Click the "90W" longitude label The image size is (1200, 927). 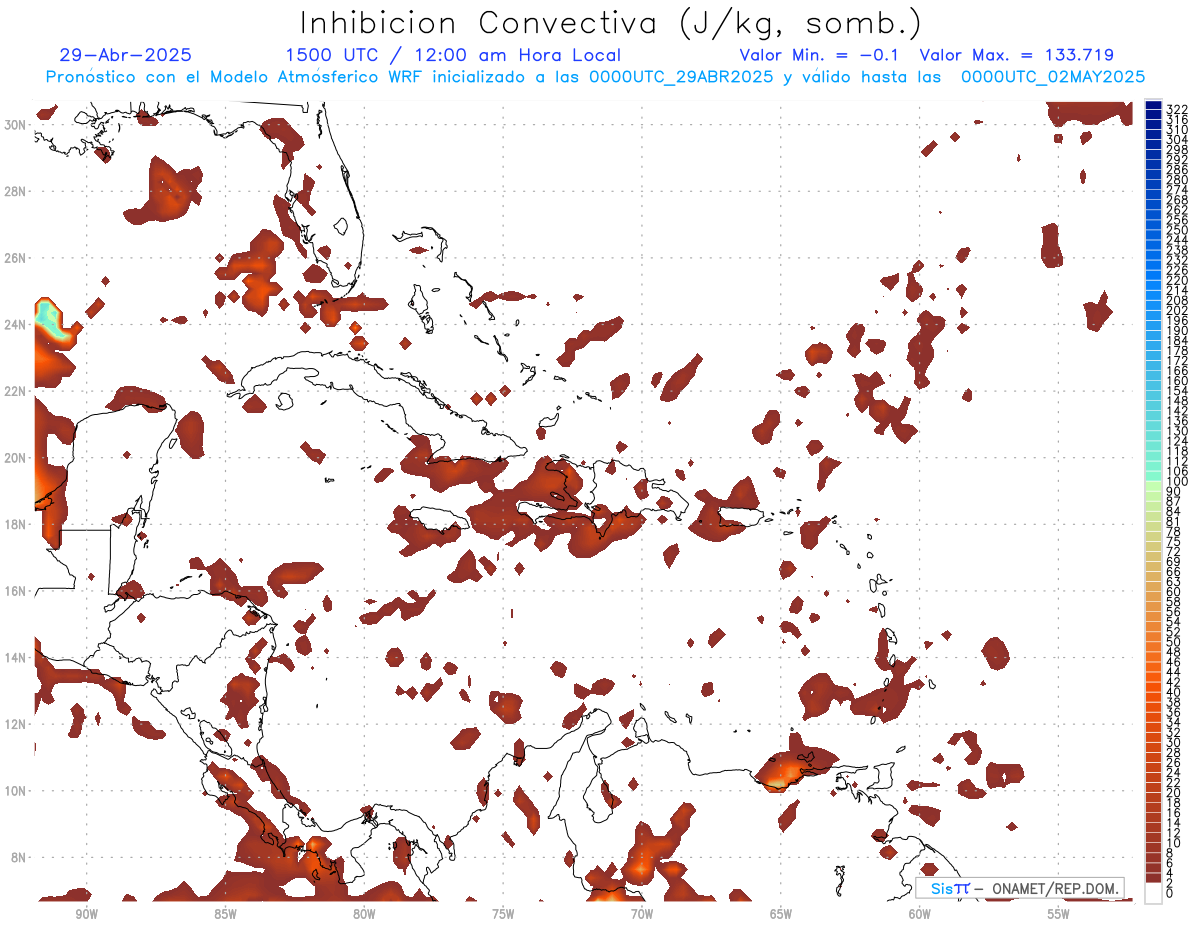tap(86, 915)
